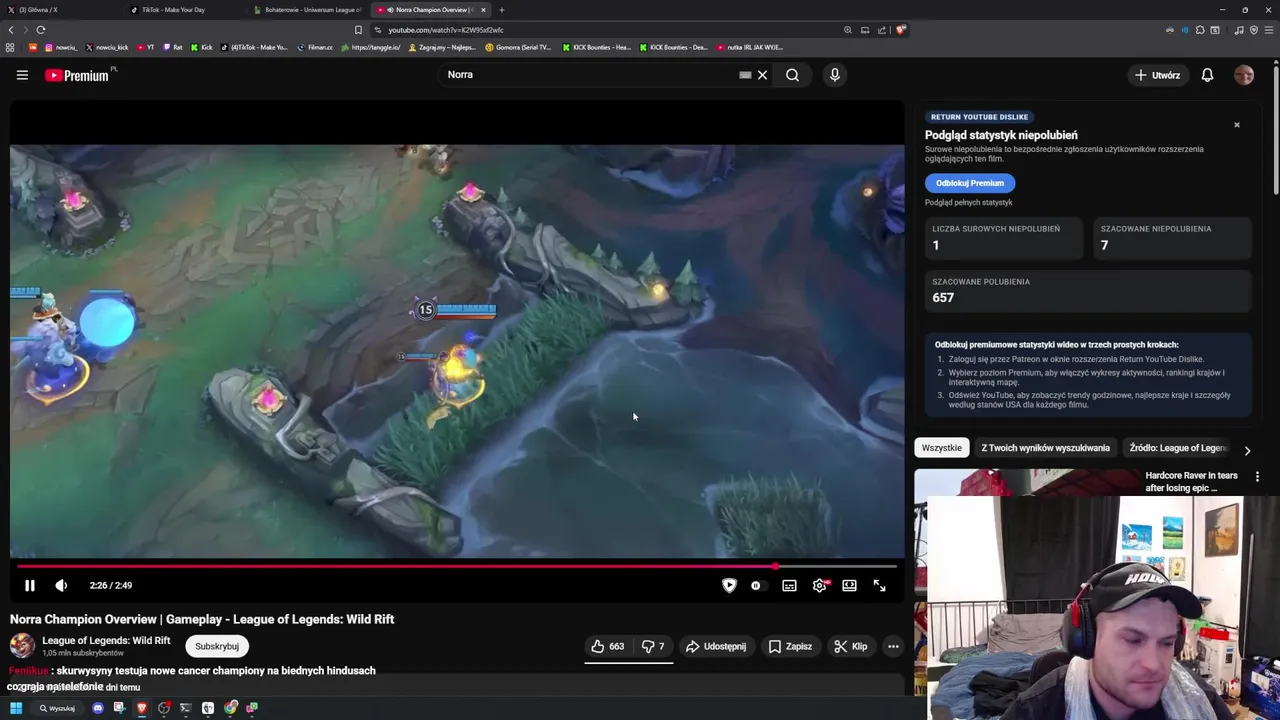Click the shield icon in player controls
The image size is (1280, 720).
click(x=729, y=586)
